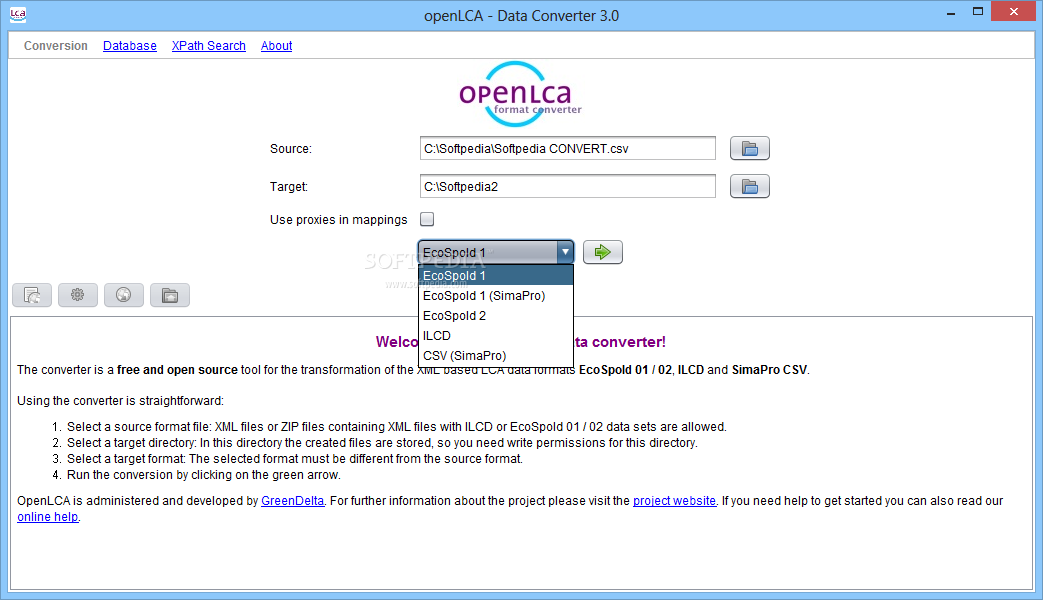Click instruction step 'Select a source format file'
1043x600 pixels.
coord(396,427)
